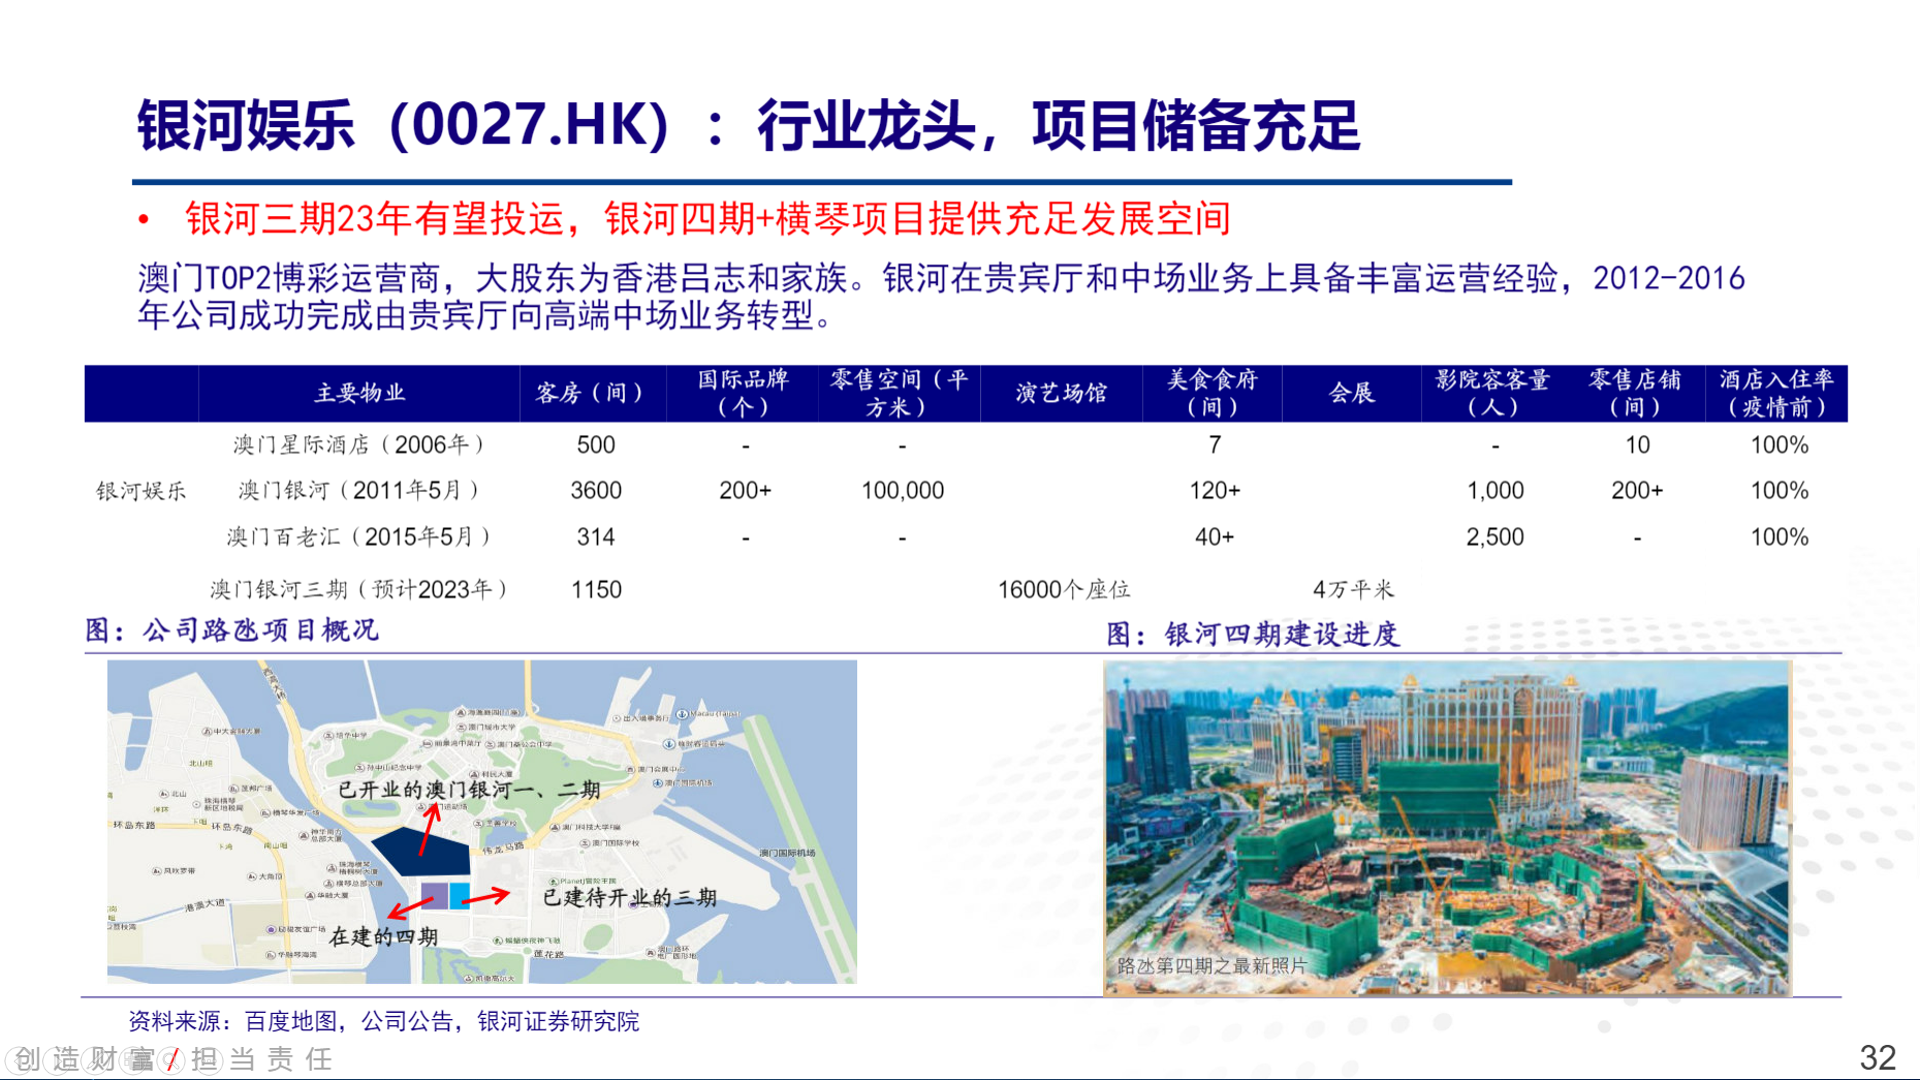
Task: Select the restaurants value 40+
Action: click(x=1215, y=537)
